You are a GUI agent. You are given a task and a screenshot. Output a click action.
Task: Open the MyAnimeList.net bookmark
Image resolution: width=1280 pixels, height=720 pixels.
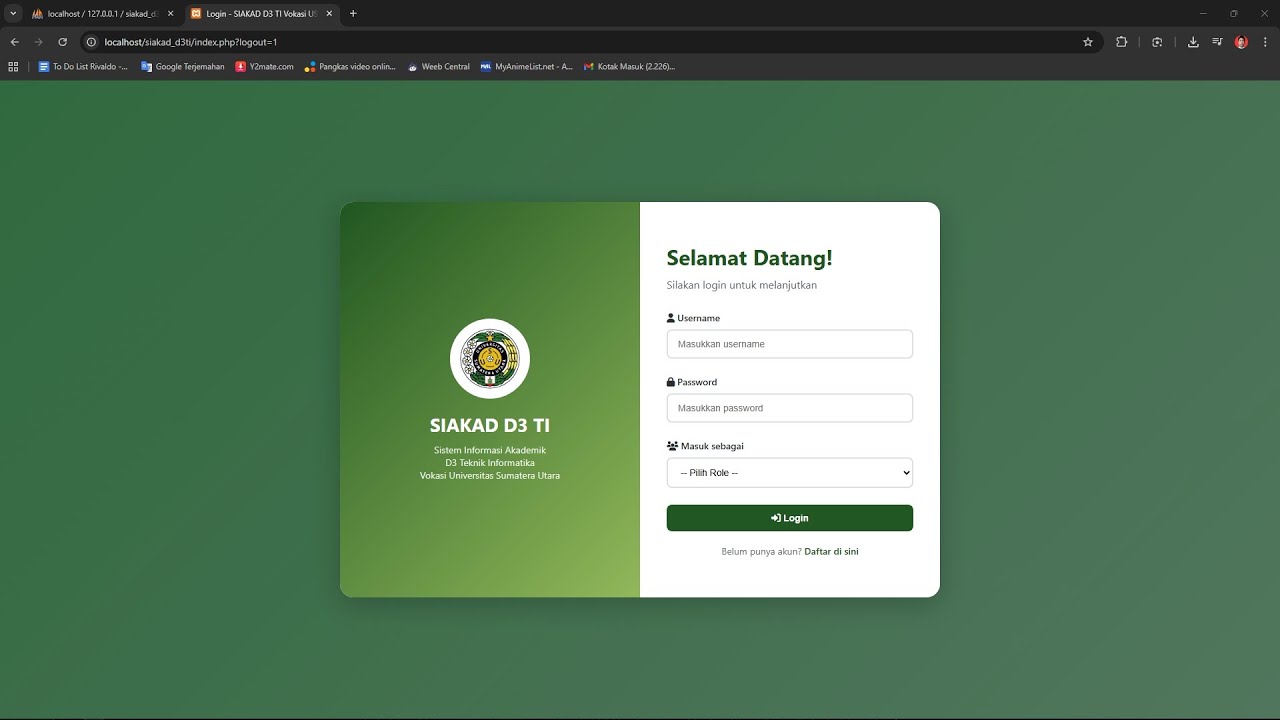527,67
